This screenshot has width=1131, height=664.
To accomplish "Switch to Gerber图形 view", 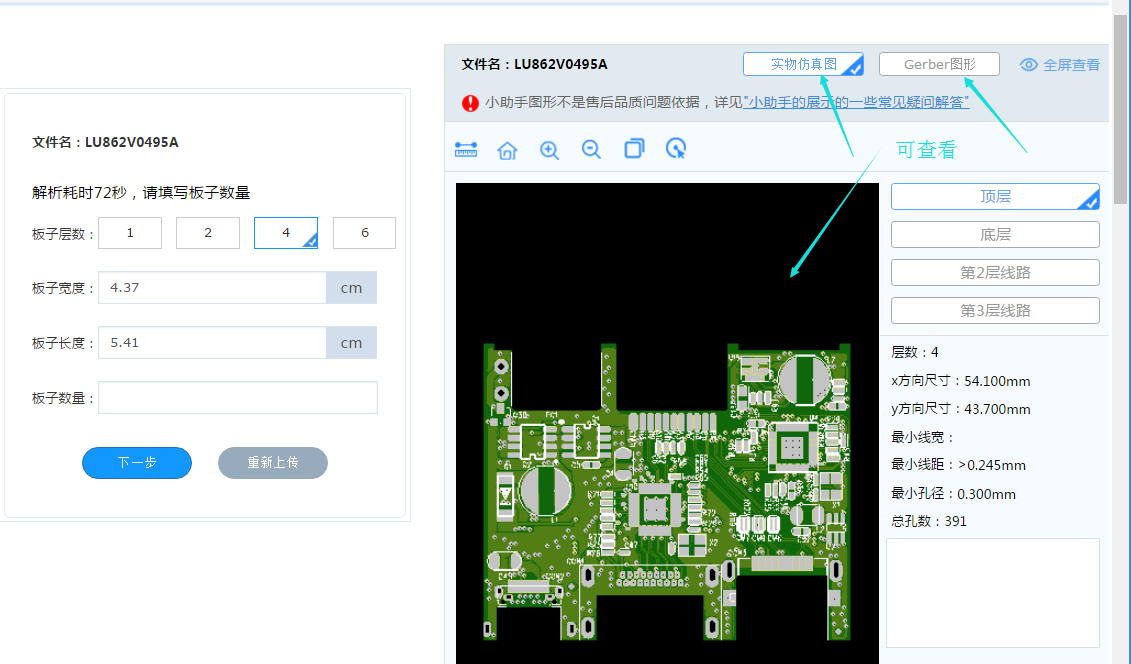I will [939, 64].
